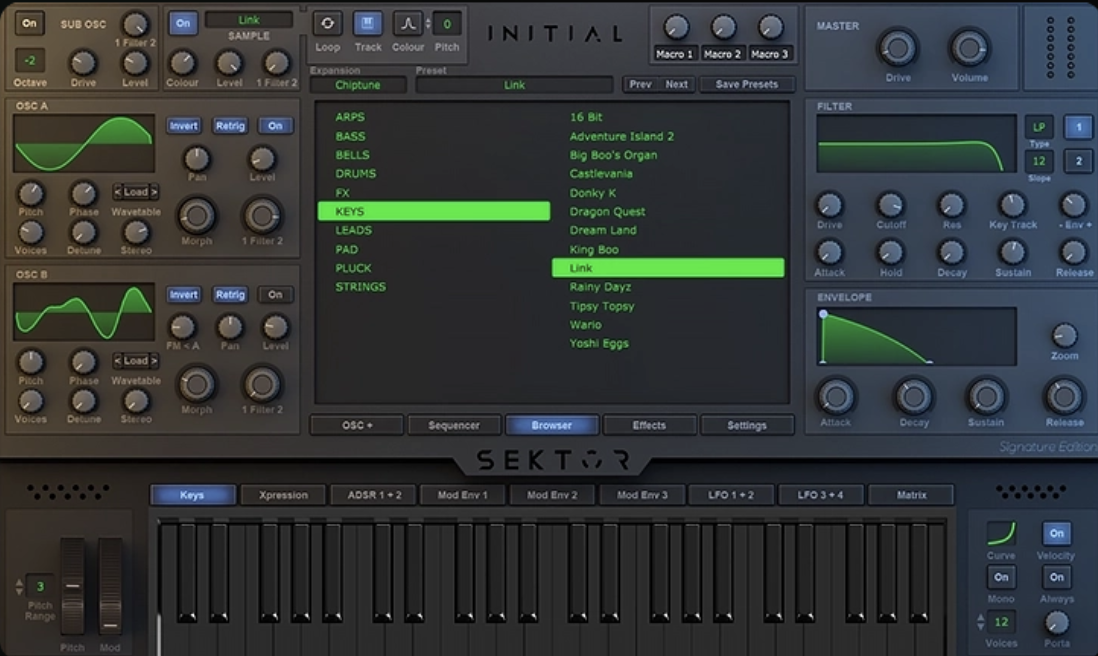Image resolution: width=1098 pixels, height=656 pixels.
Task: Open the Matrix tab
Action: coord(911,495)
